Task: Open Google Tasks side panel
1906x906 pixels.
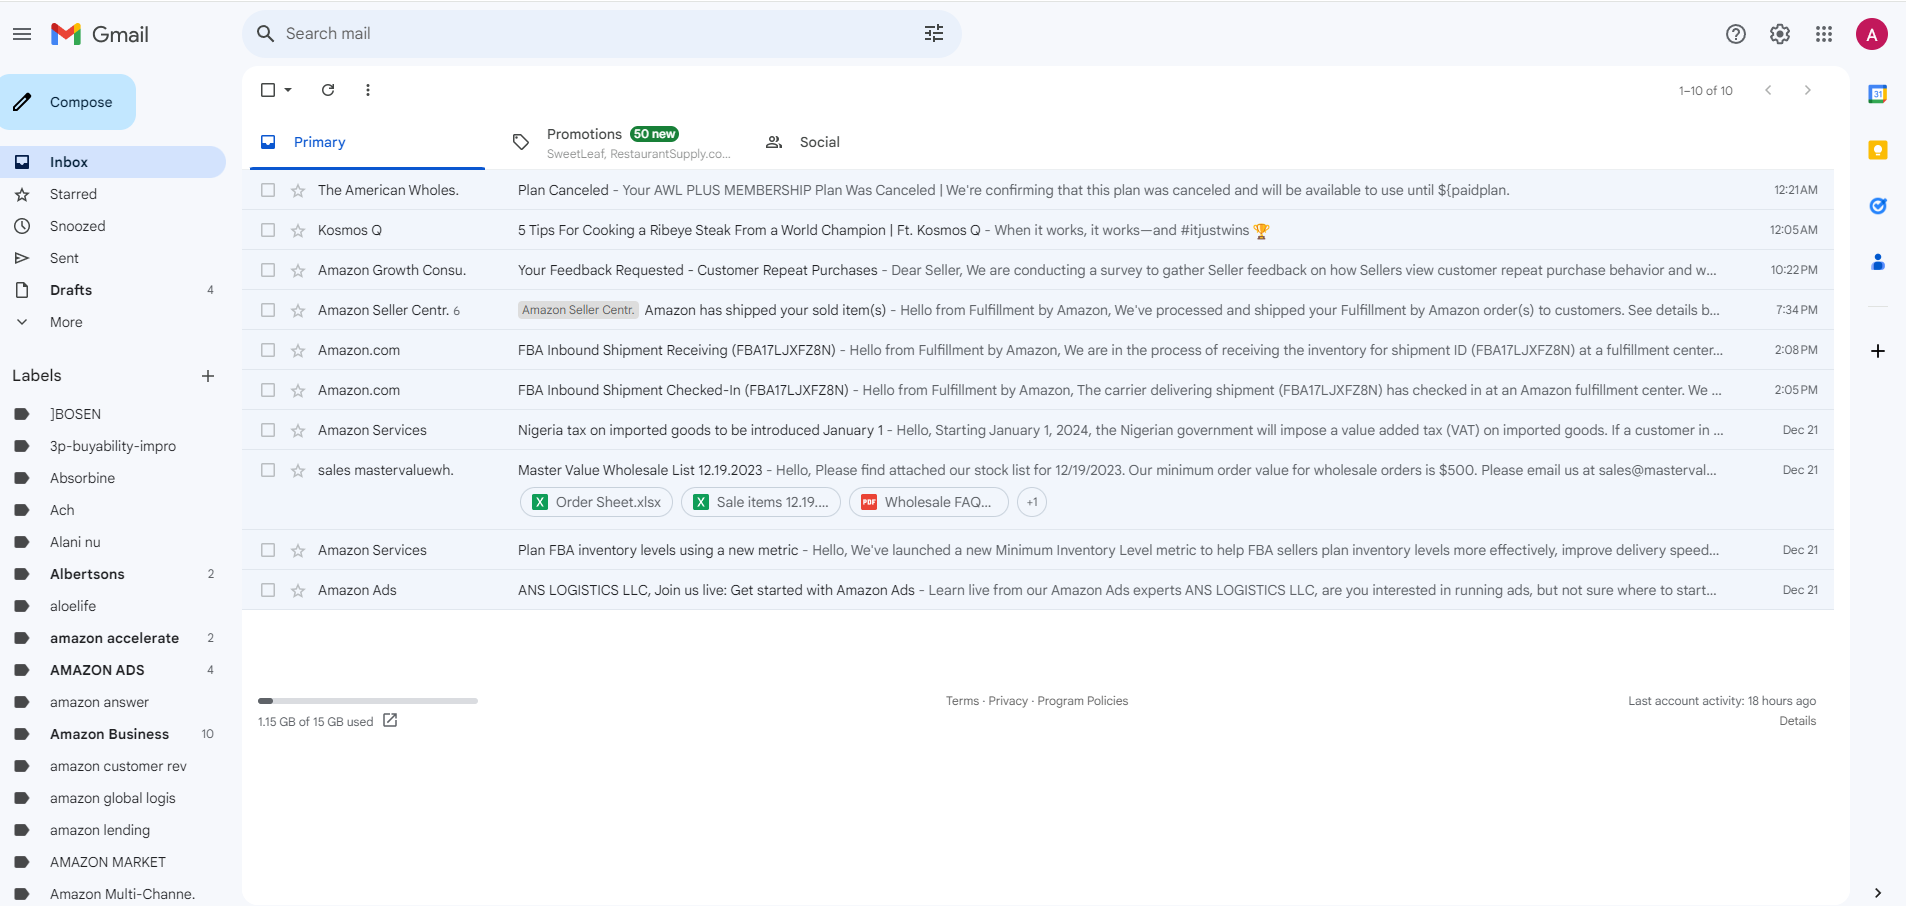Action: tap(1878, 206)
